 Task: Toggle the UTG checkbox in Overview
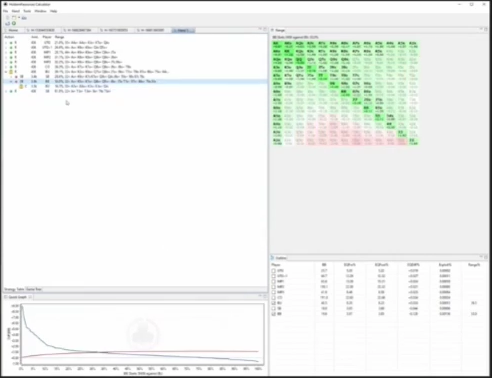274,271
